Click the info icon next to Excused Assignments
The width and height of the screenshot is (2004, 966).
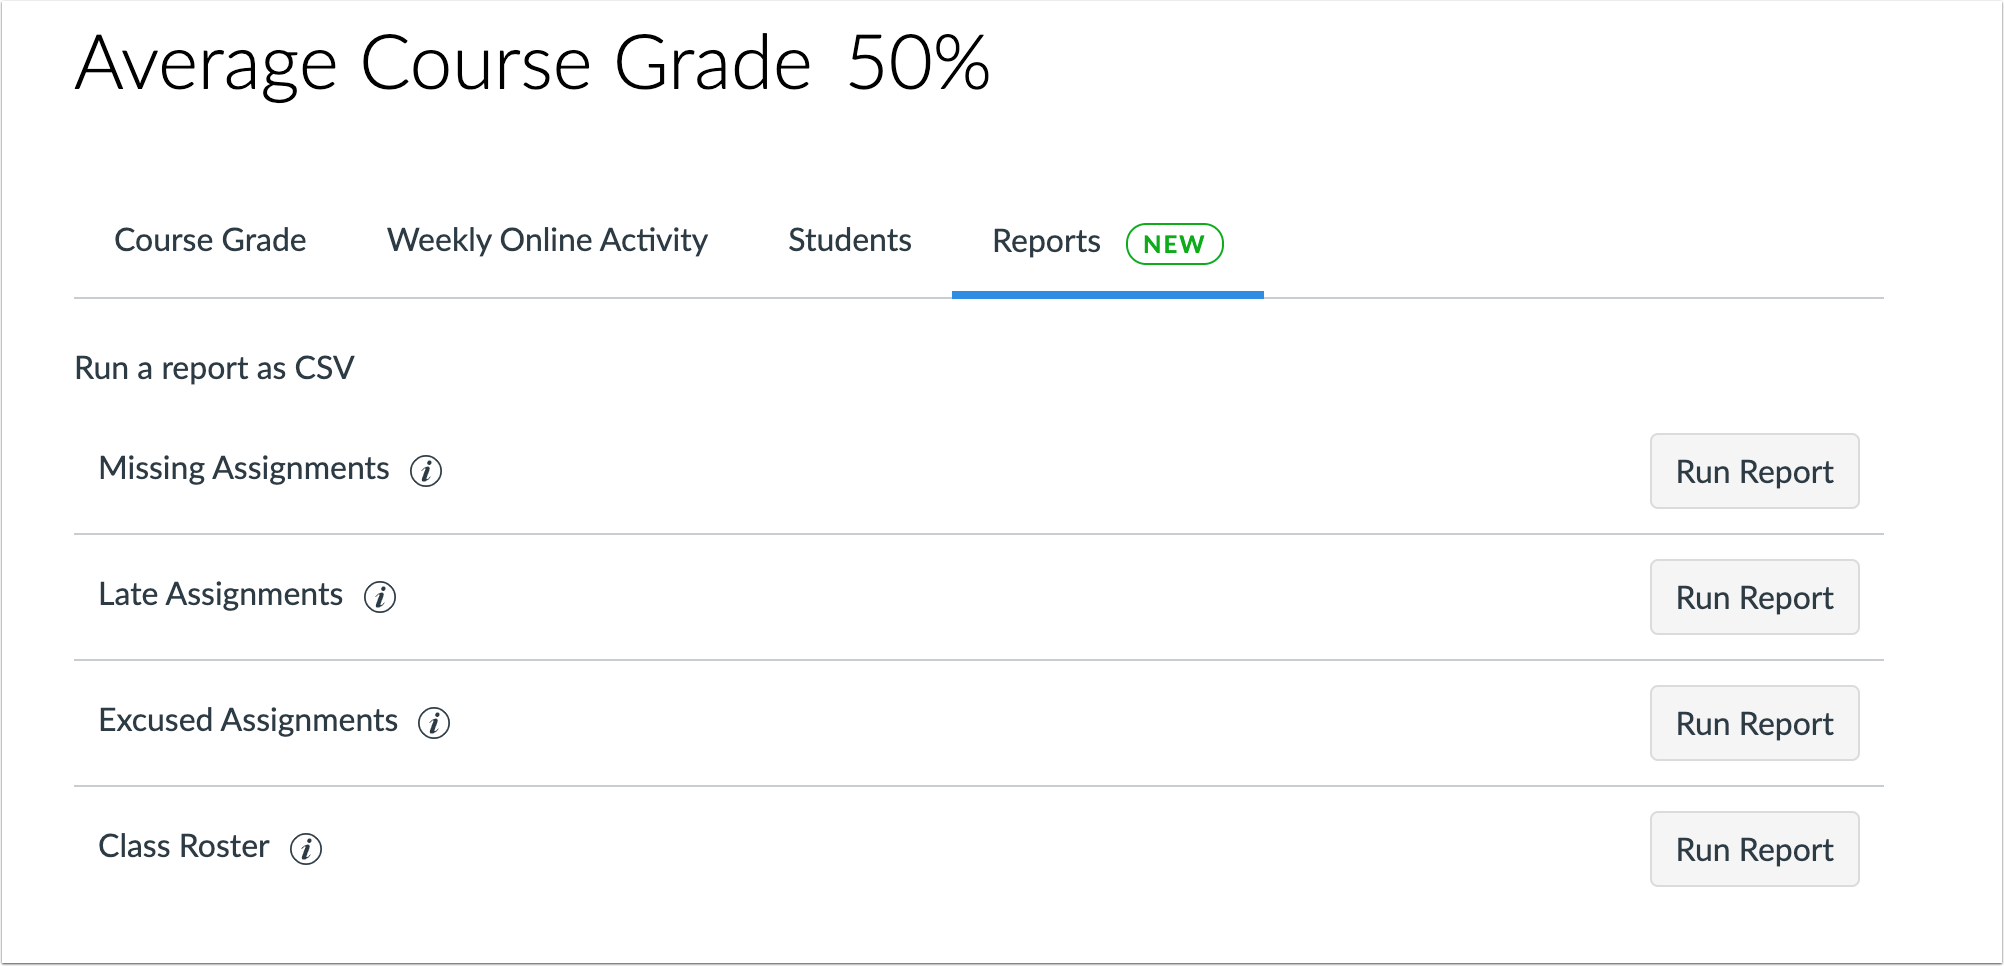pyautogui.click(x=435, y=723)
